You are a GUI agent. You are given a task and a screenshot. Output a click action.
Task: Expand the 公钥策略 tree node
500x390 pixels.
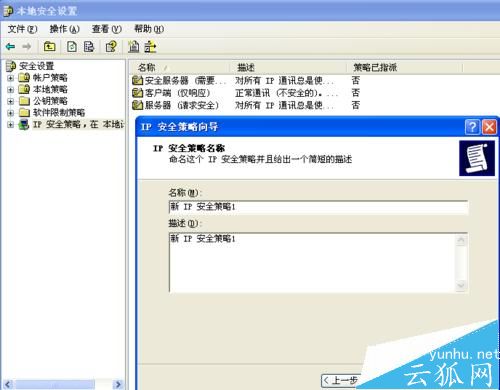point(11,101)
